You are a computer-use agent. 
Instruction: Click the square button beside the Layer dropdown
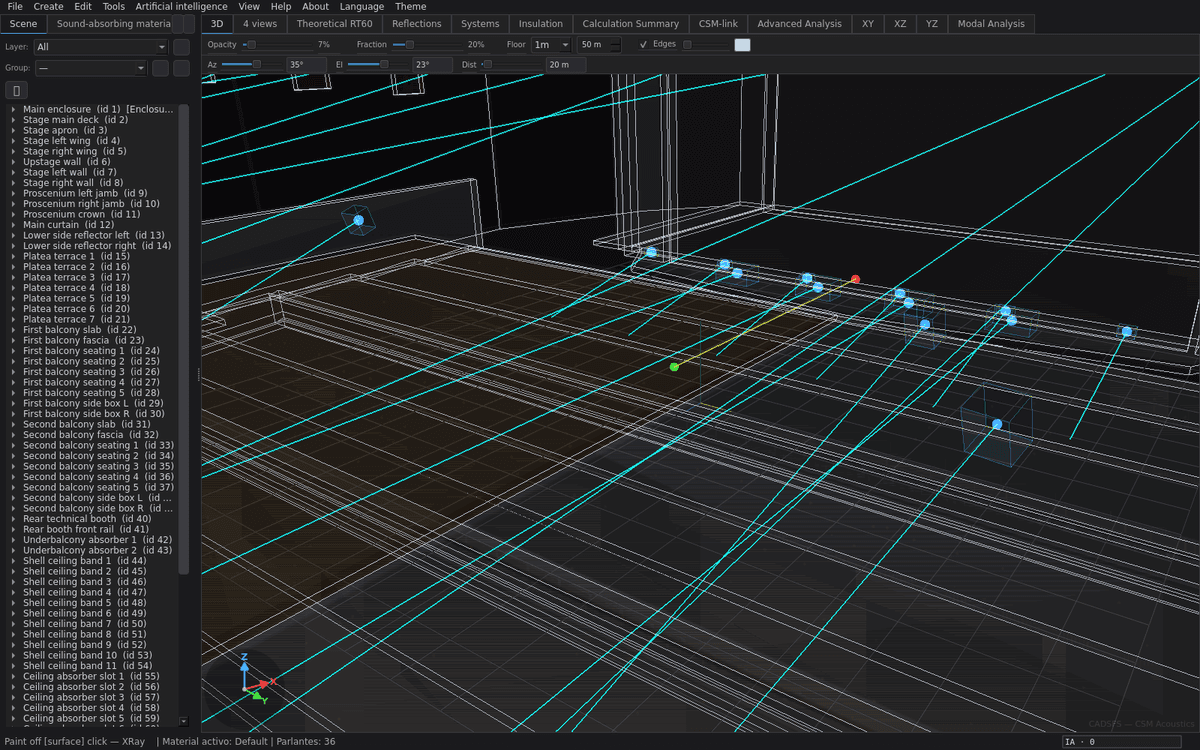181,47
